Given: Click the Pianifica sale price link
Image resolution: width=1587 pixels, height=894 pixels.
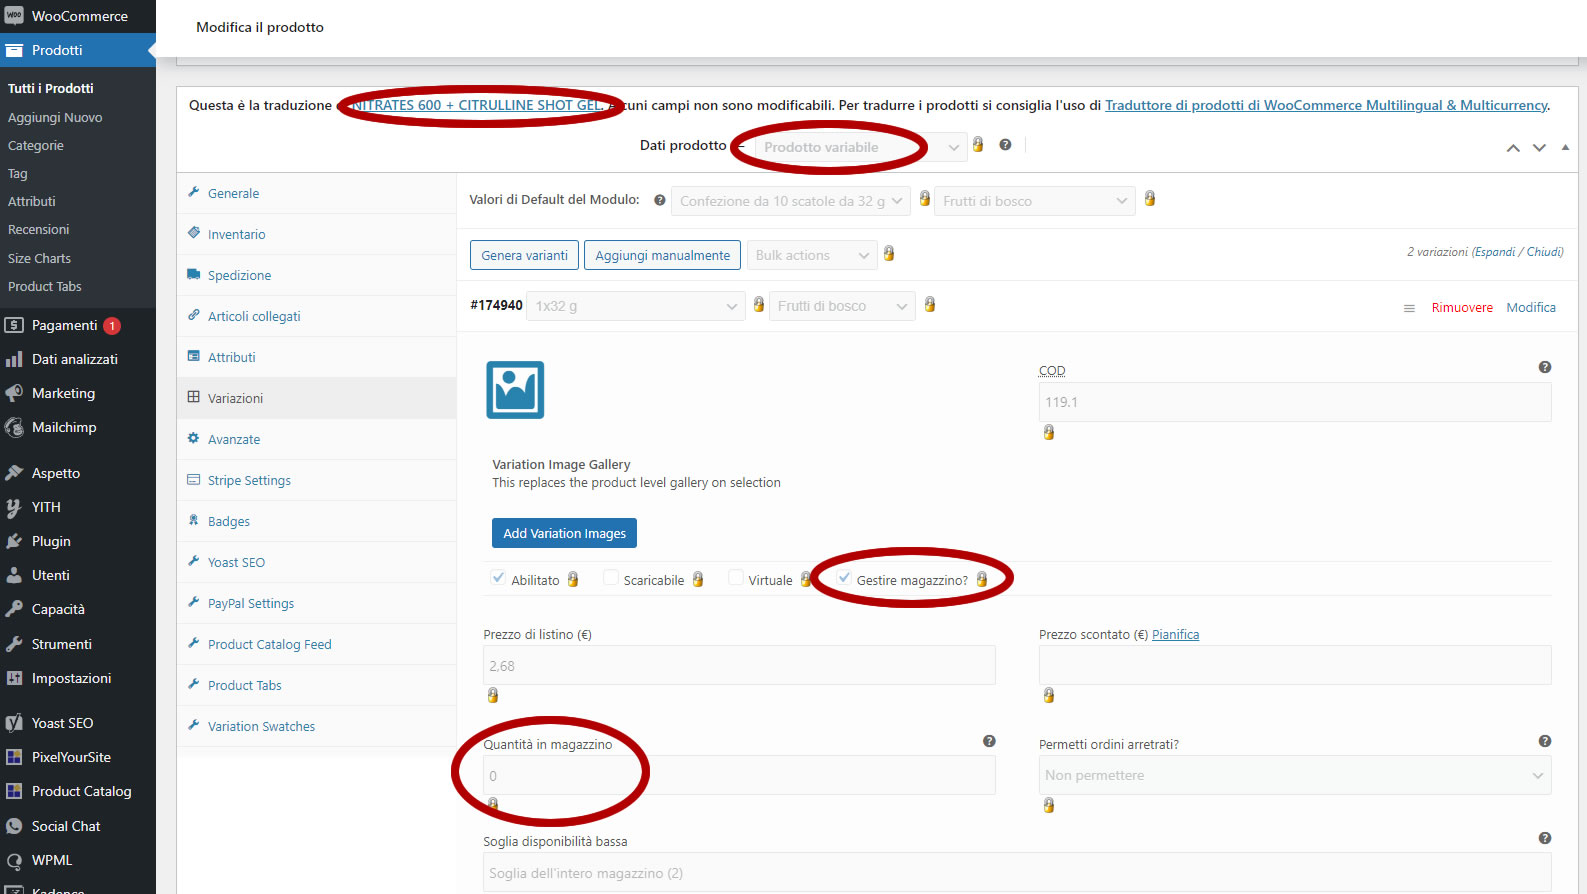Looking at the screenshot, I should 1175,634.
